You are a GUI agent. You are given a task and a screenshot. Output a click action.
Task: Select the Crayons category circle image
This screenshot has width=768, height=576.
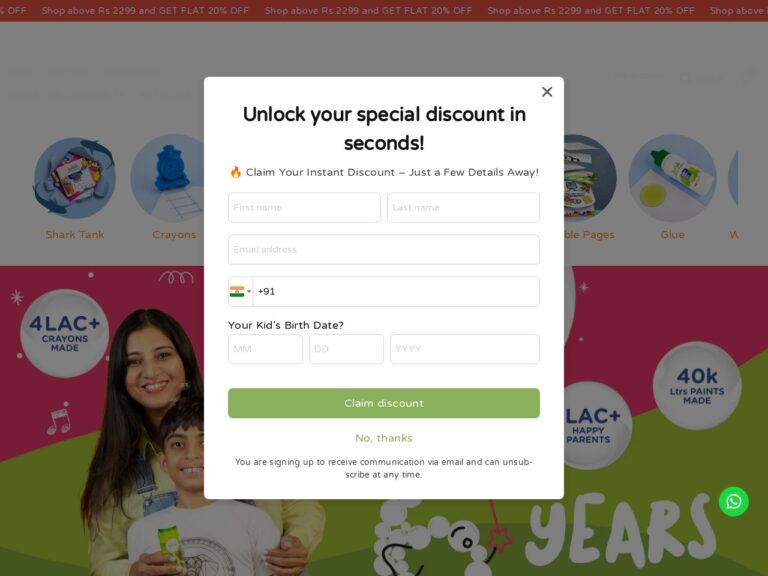pyautogui.click(x=168, y=178)
